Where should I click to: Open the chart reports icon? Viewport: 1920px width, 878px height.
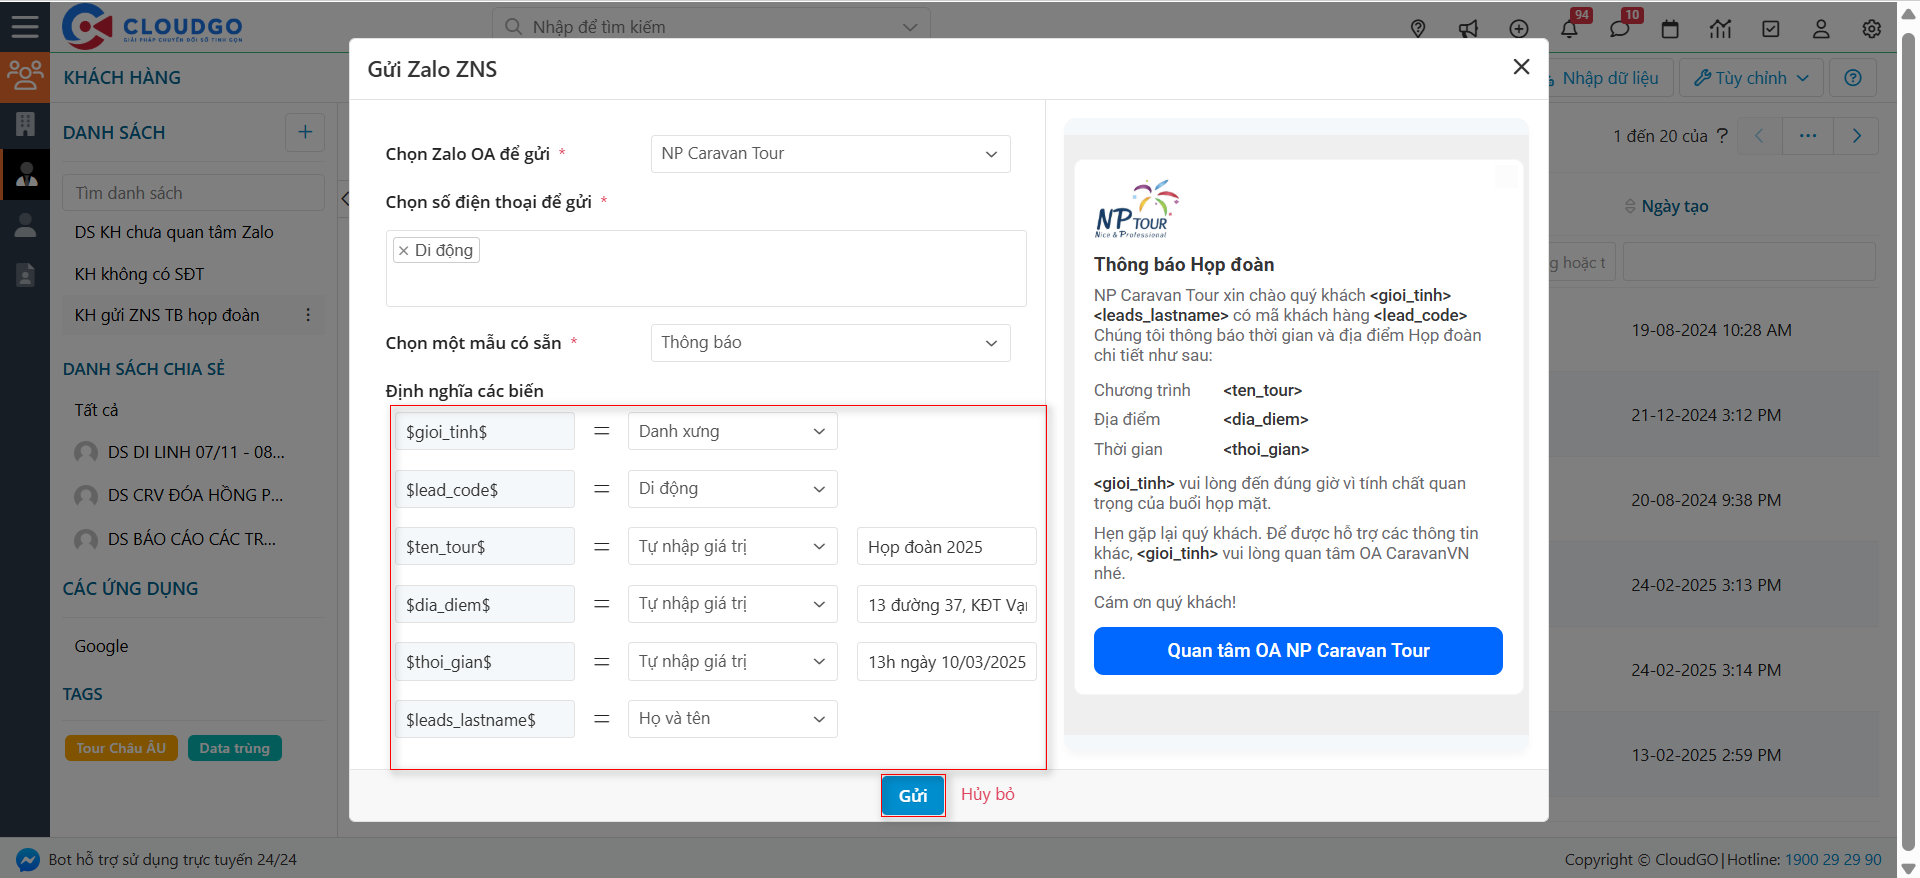(x=1721, y=29)
